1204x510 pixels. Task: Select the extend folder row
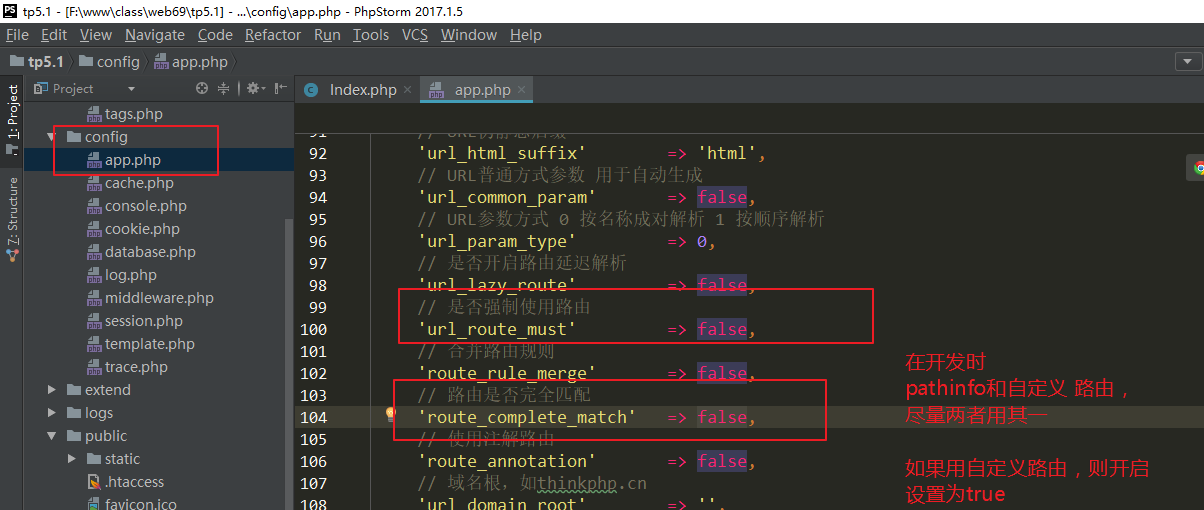(x=157, y=390)
